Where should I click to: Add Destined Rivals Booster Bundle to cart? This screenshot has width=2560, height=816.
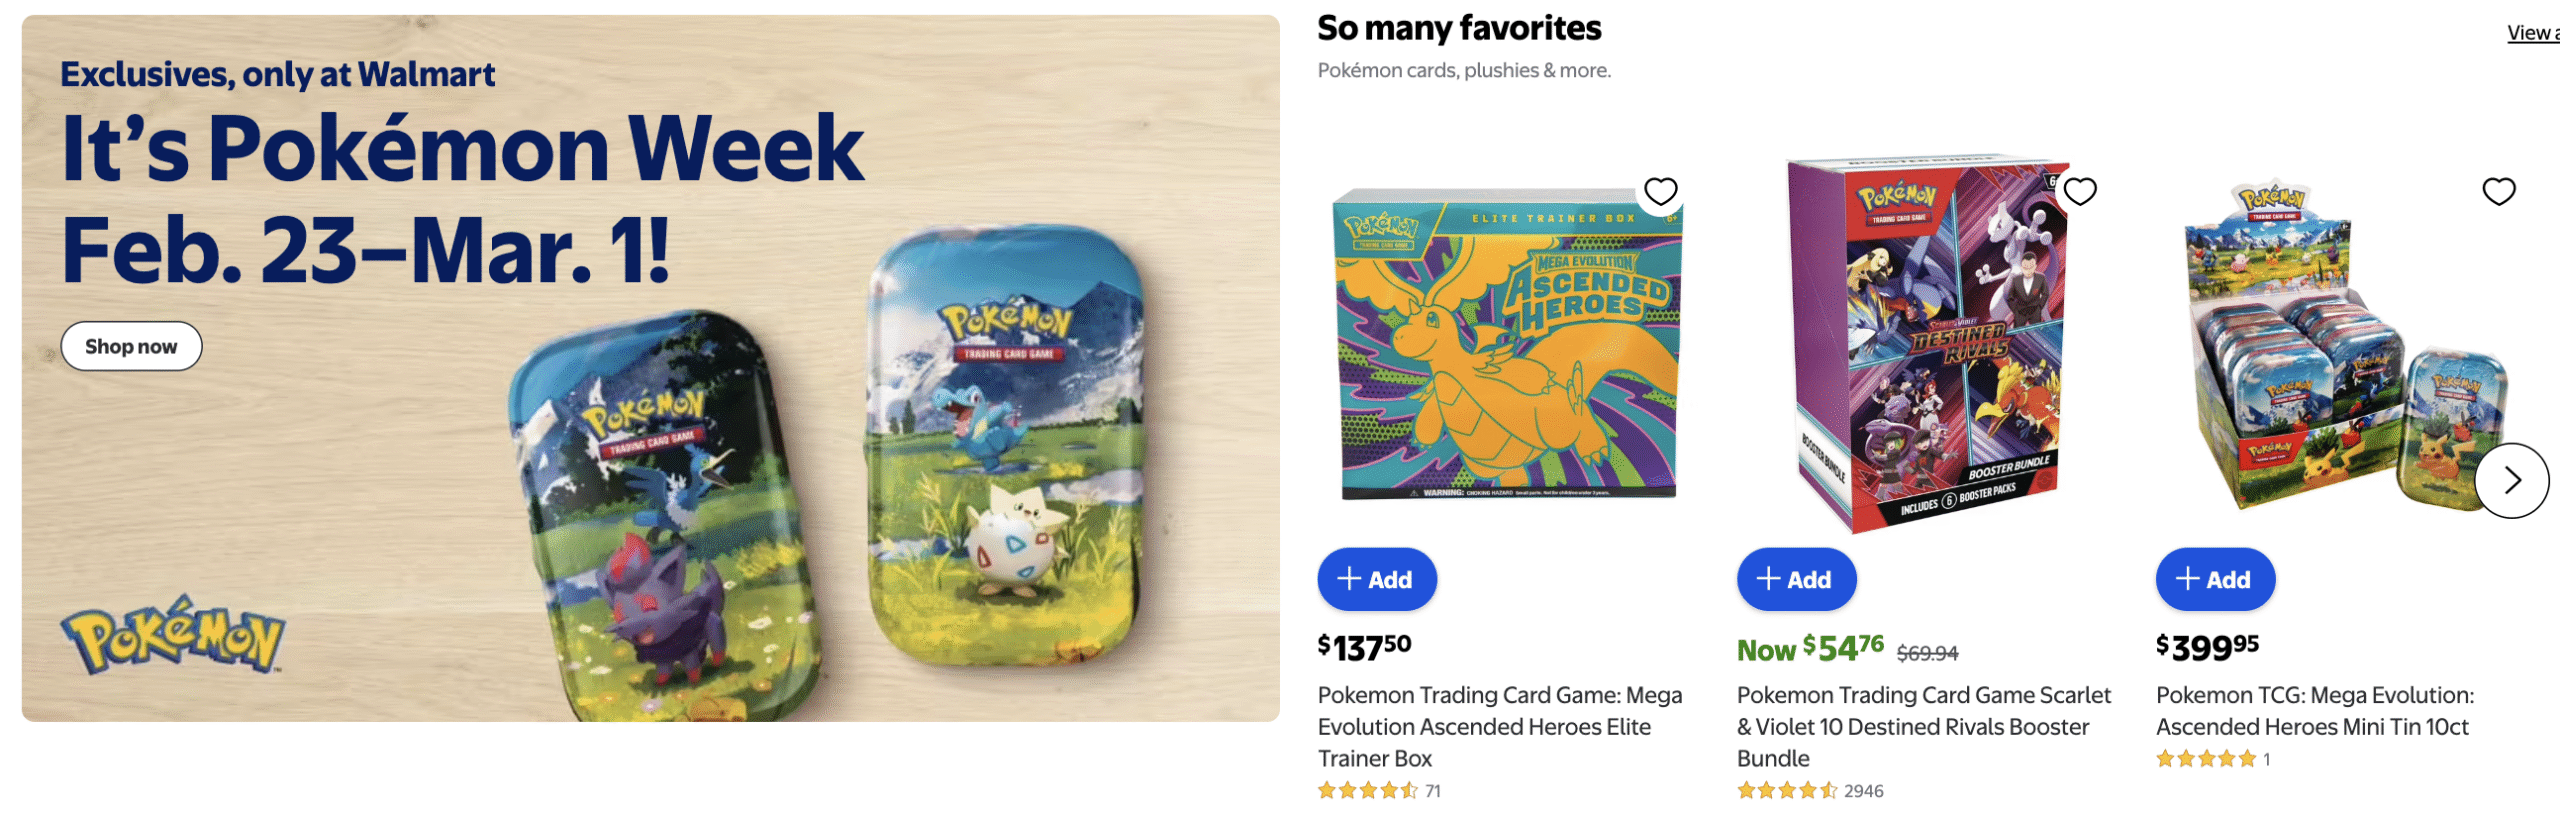(x=1796, y=579)
